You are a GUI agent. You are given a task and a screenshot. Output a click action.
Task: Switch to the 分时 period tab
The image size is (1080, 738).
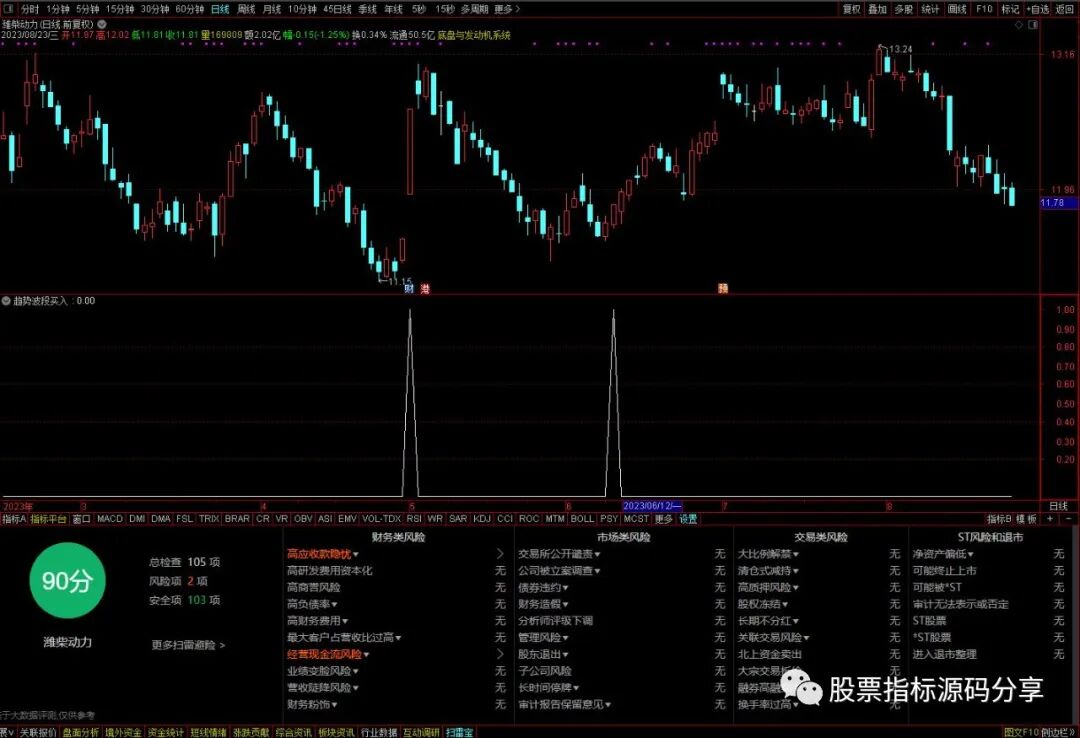point(30,9)
